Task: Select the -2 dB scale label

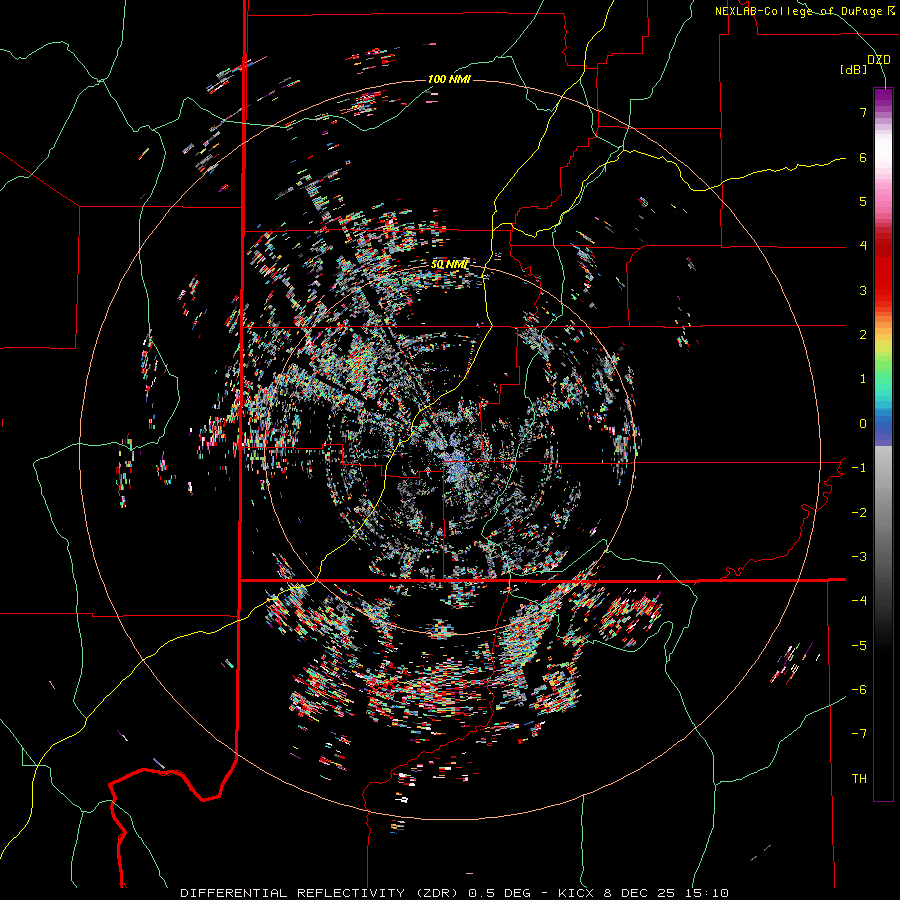Action: pos(859,513)
